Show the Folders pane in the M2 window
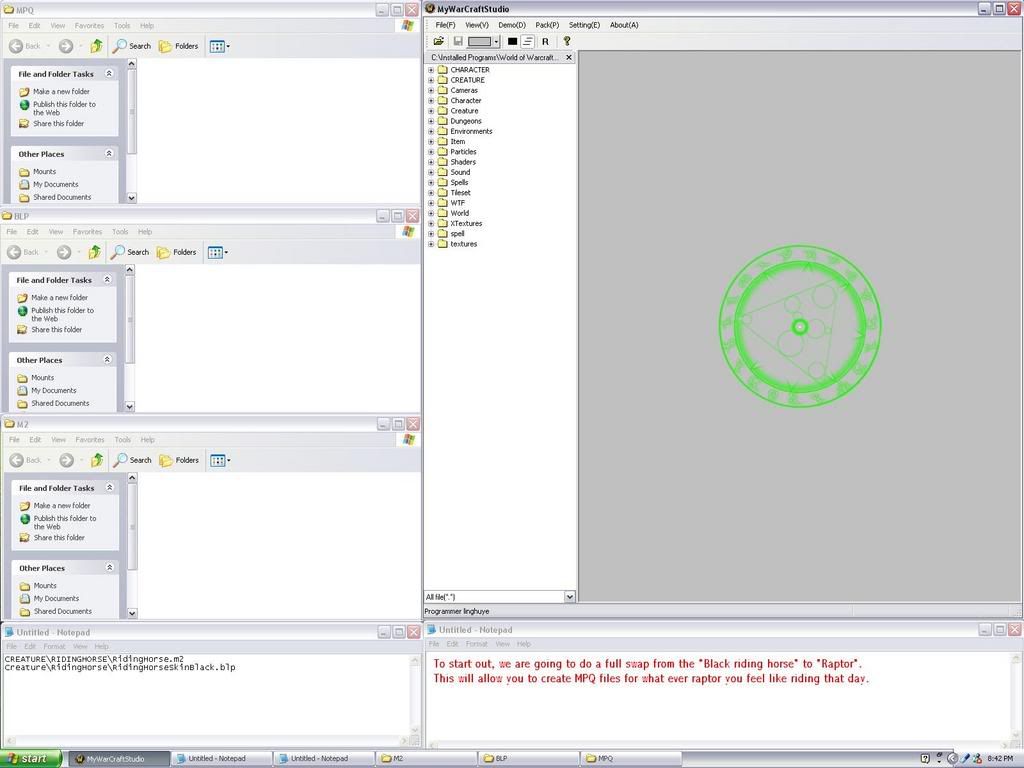This screenshot has height=768, width=1024. [x=179, y=460]
